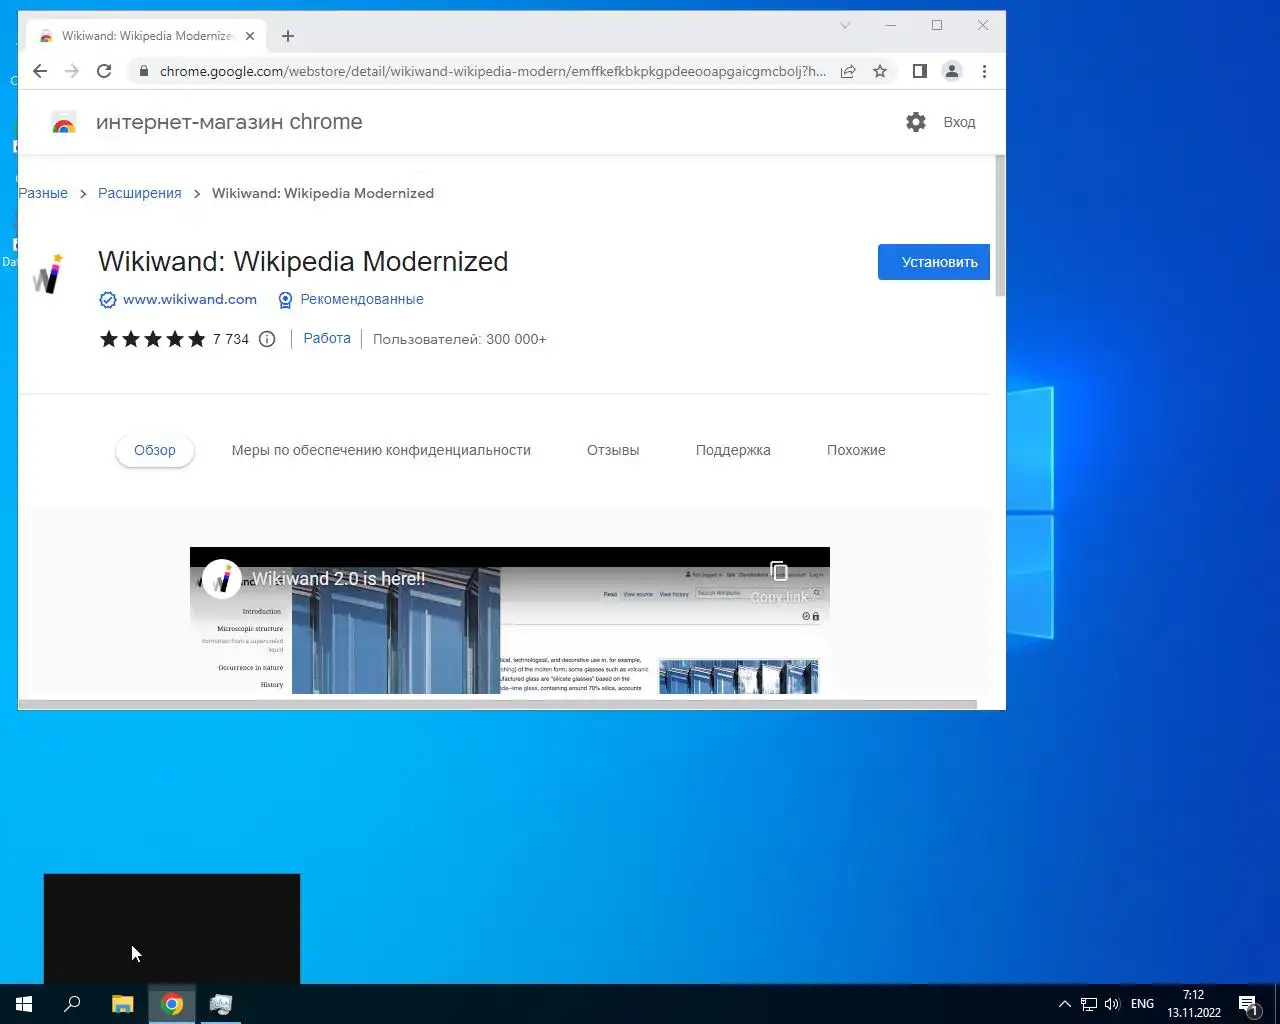The image size is (1280, 1024).
Task: Sign in via Вход
Action: click(x=959, y=122)
